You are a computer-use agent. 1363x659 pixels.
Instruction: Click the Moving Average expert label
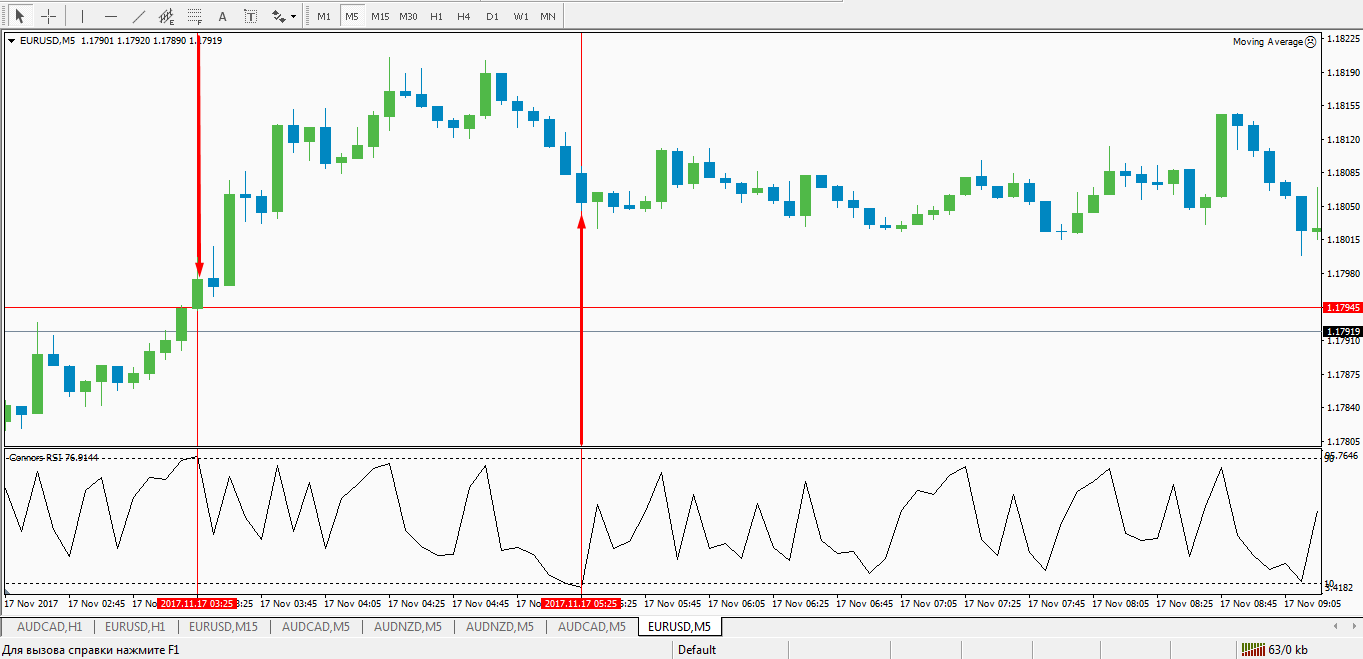1267,42
